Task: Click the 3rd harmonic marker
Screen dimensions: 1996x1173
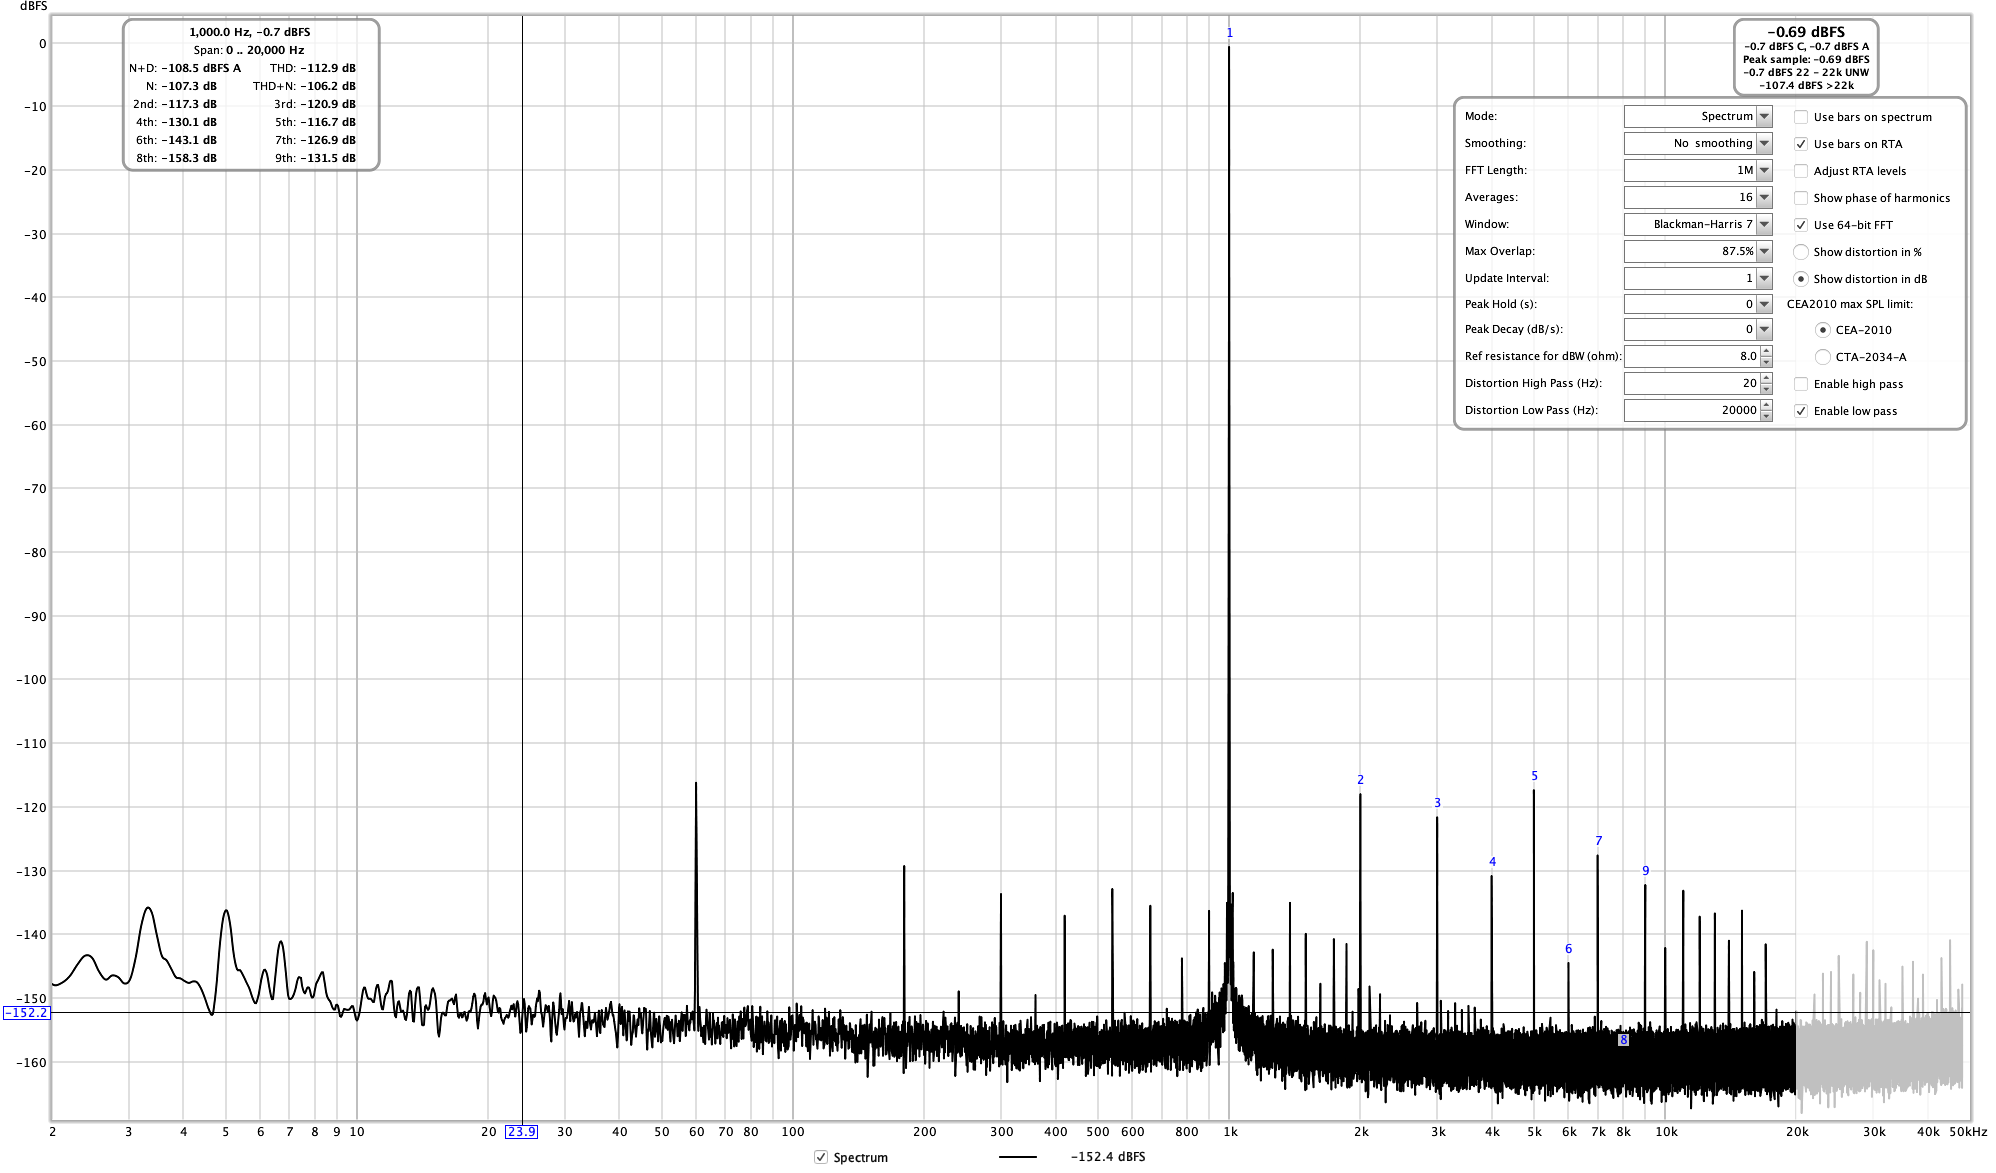Action: (x=1438, y=803)
